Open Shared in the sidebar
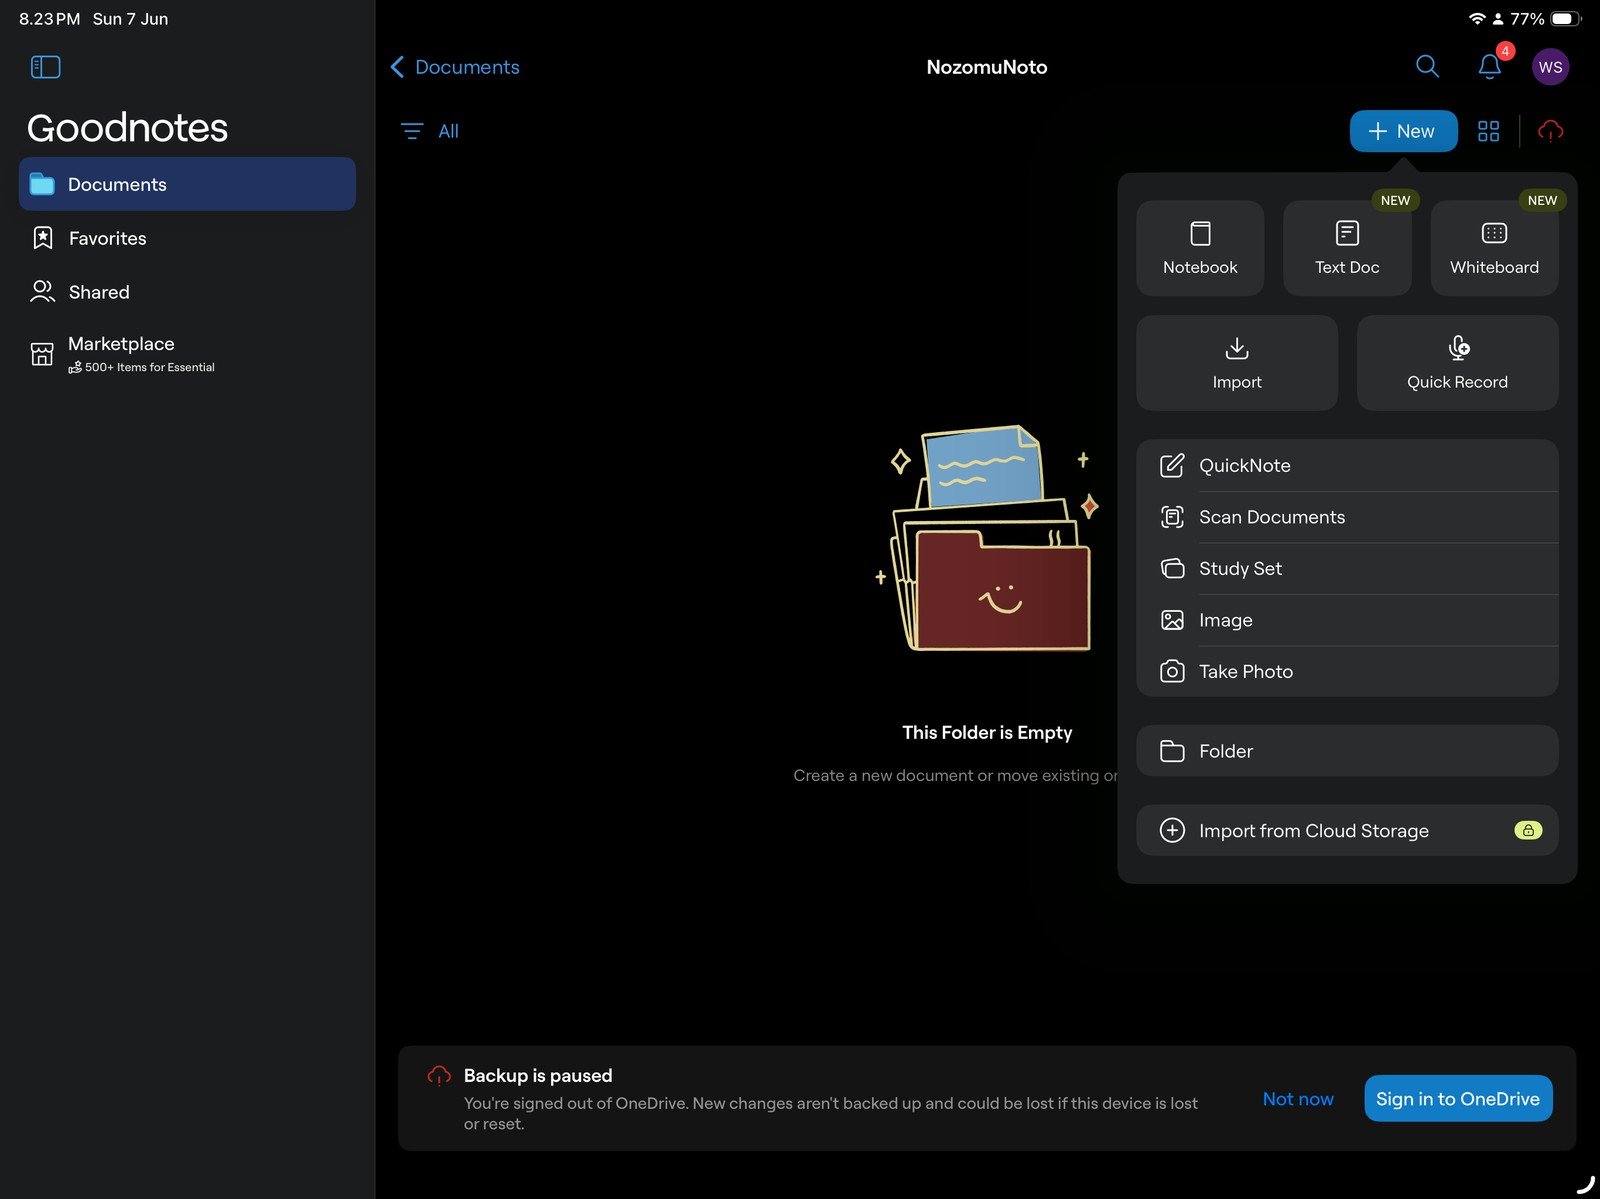Screen dimensions: 1600x1199 point(187,292)
